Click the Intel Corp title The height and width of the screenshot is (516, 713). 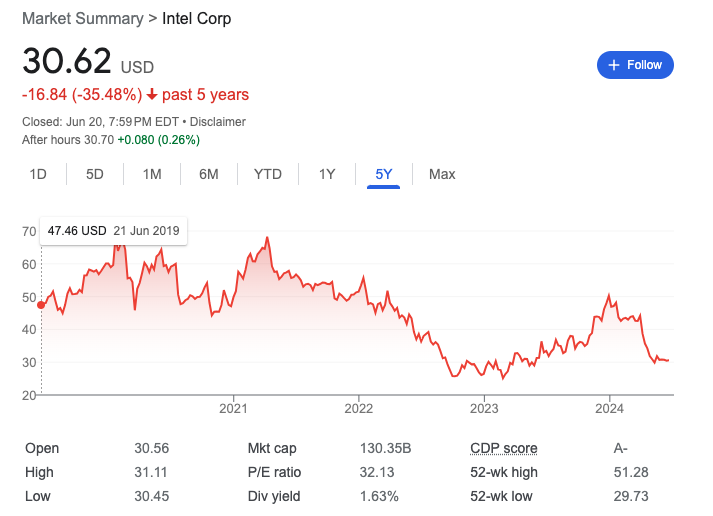196,19
